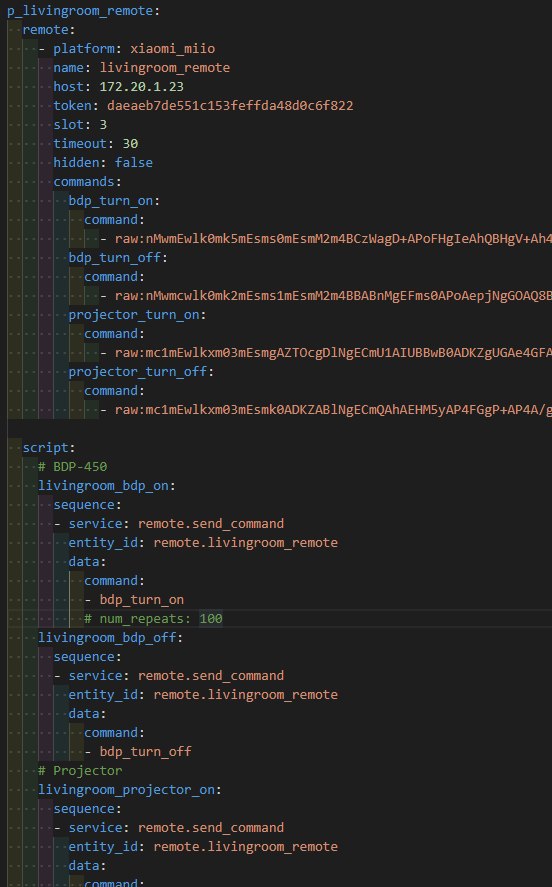Click the script key

point(45,447)
